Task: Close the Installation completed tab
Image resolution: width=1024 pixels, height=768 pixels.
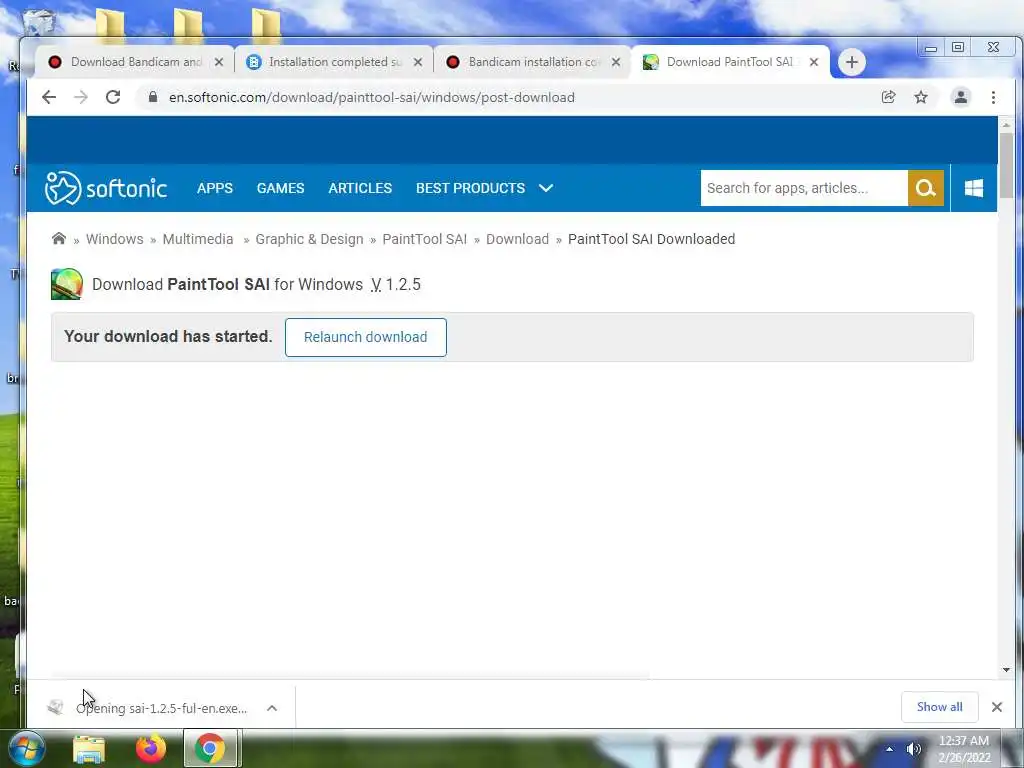Action: coord(418,62)
